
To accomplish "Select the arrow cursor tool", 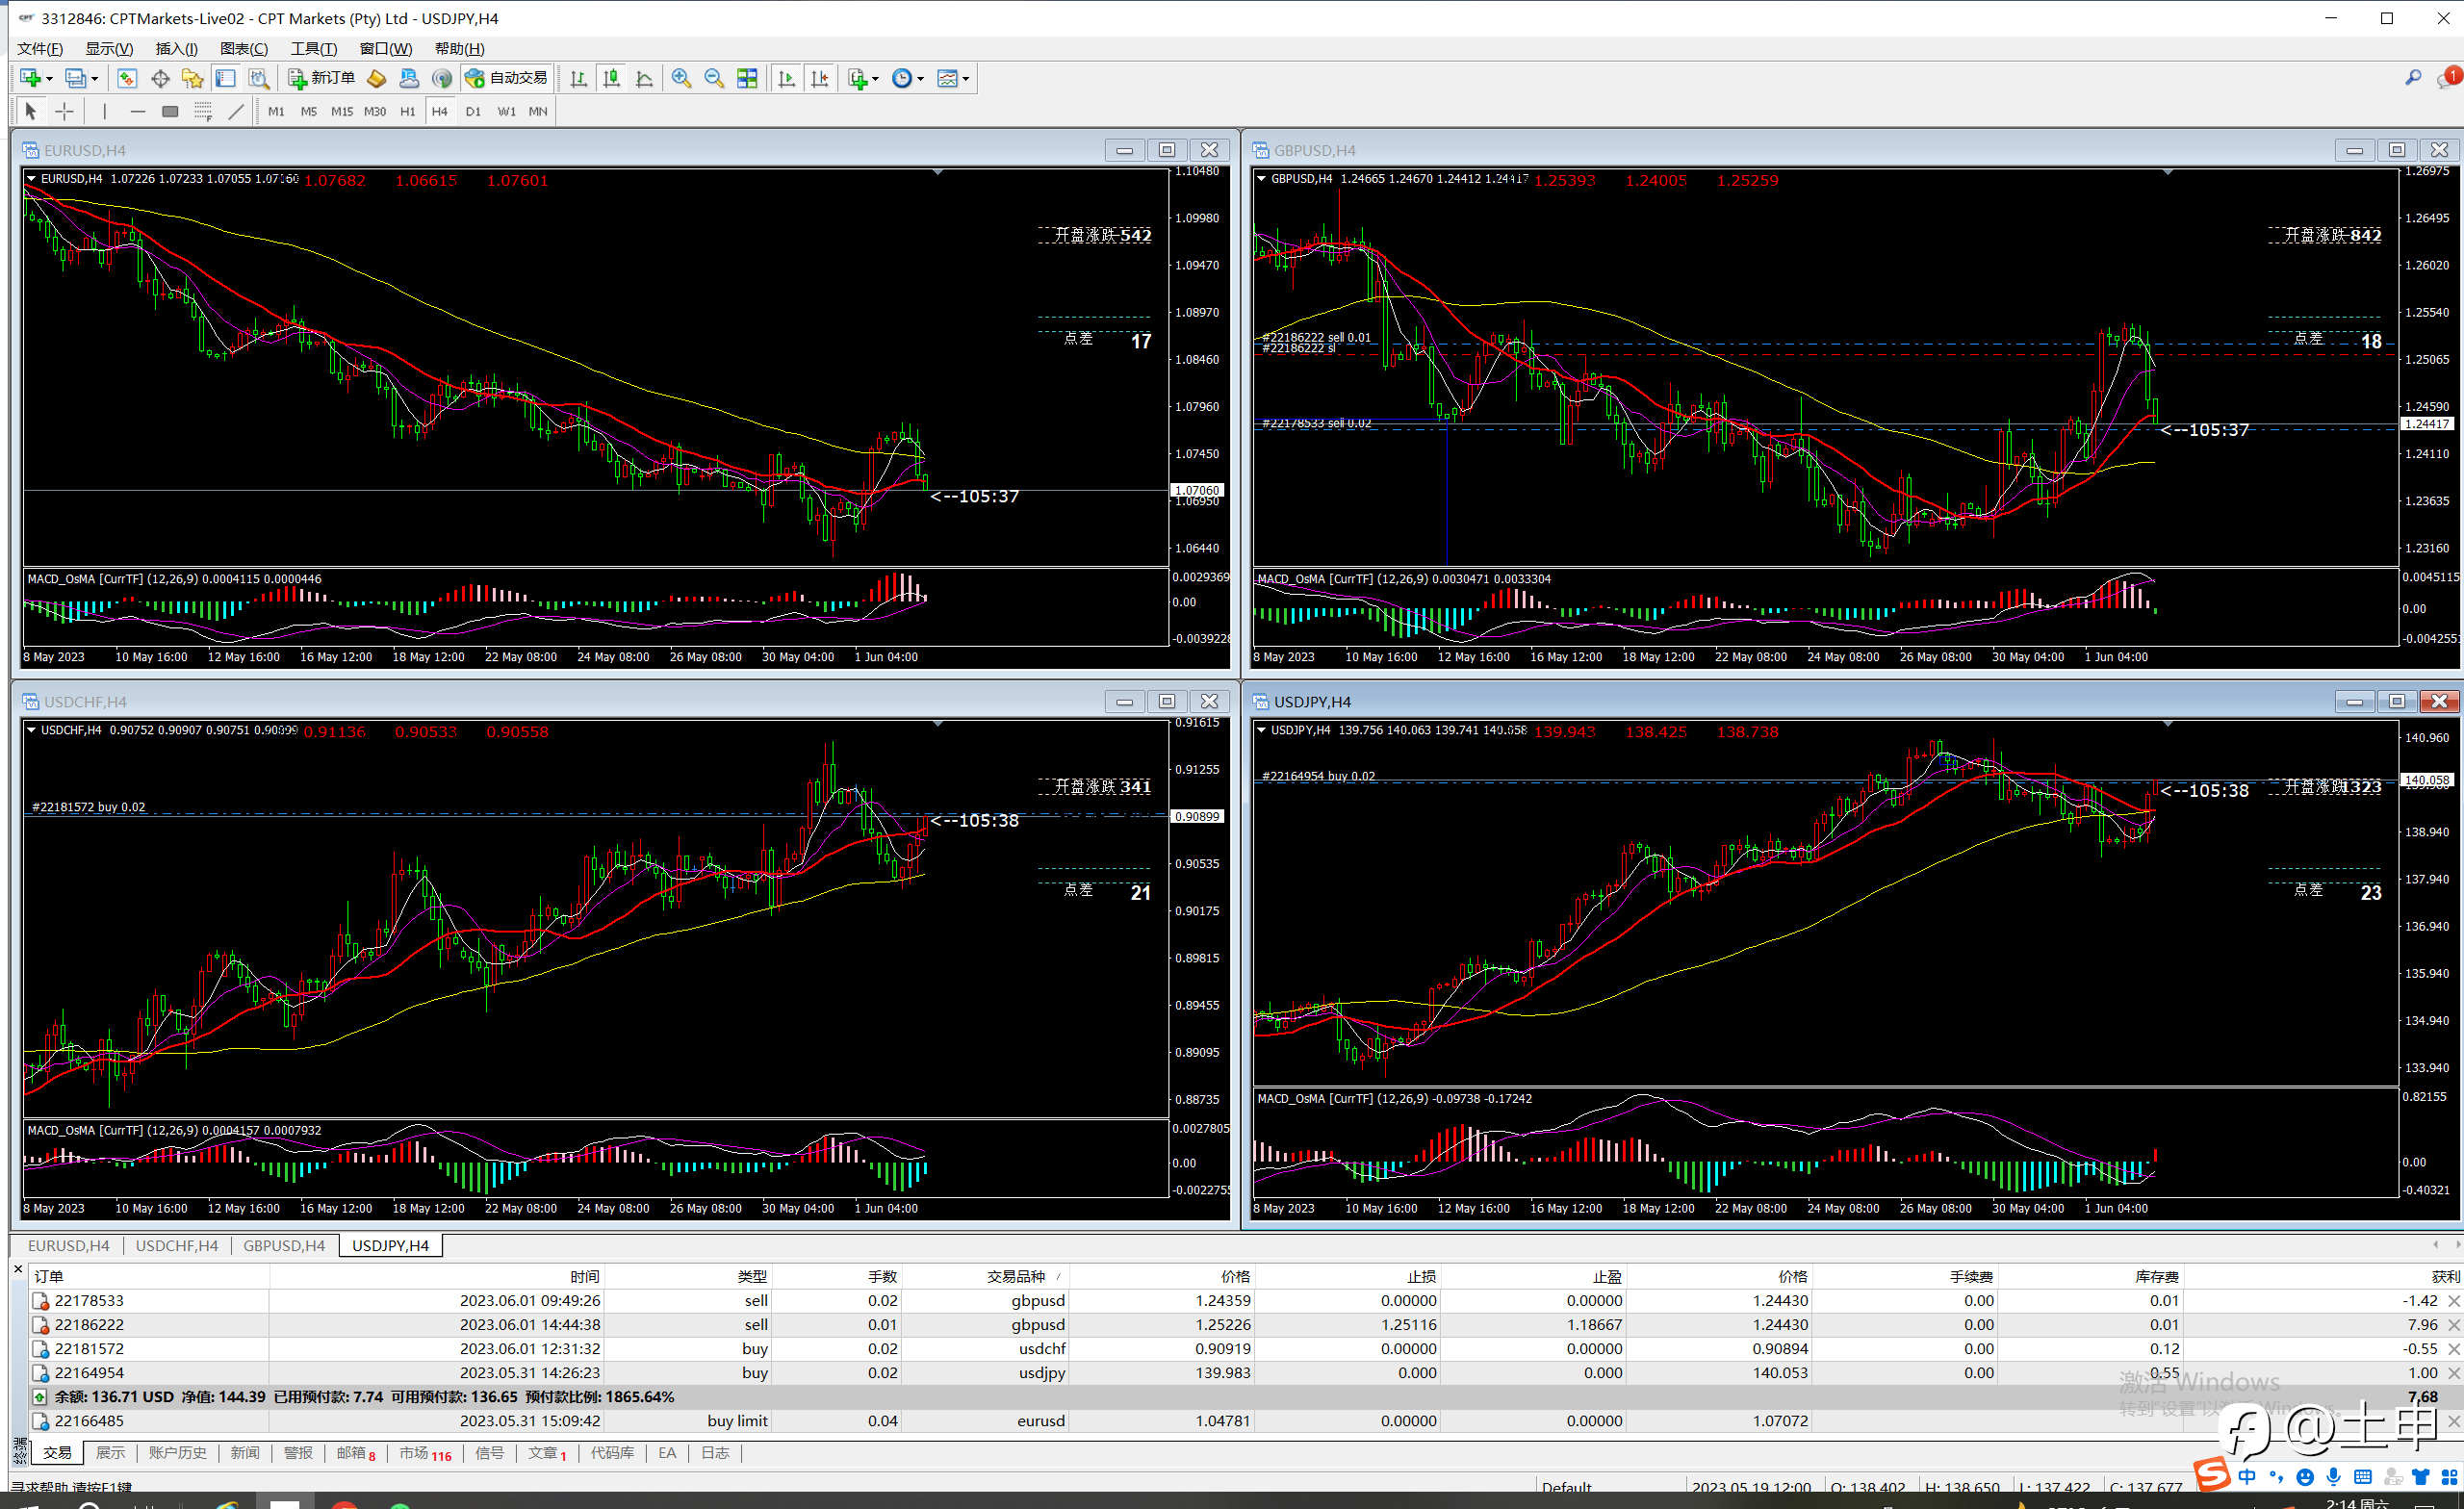I will click(x=30, y=111).
